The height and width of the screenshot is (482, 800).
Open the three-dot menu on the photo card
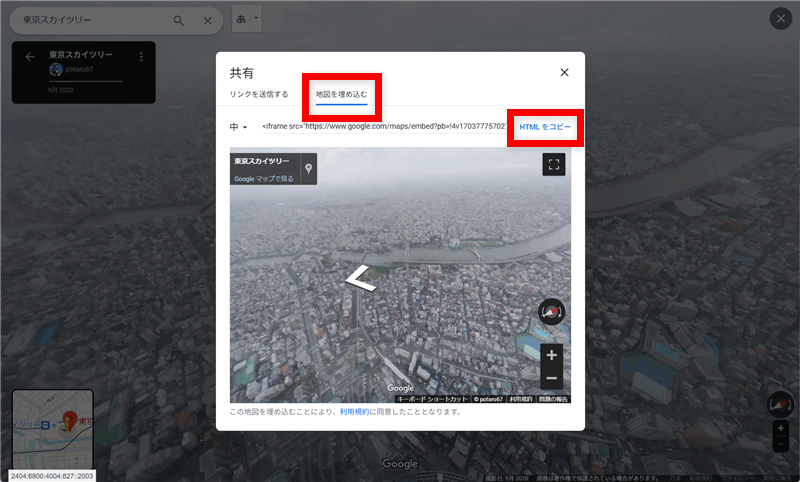(x=141, y=57)
